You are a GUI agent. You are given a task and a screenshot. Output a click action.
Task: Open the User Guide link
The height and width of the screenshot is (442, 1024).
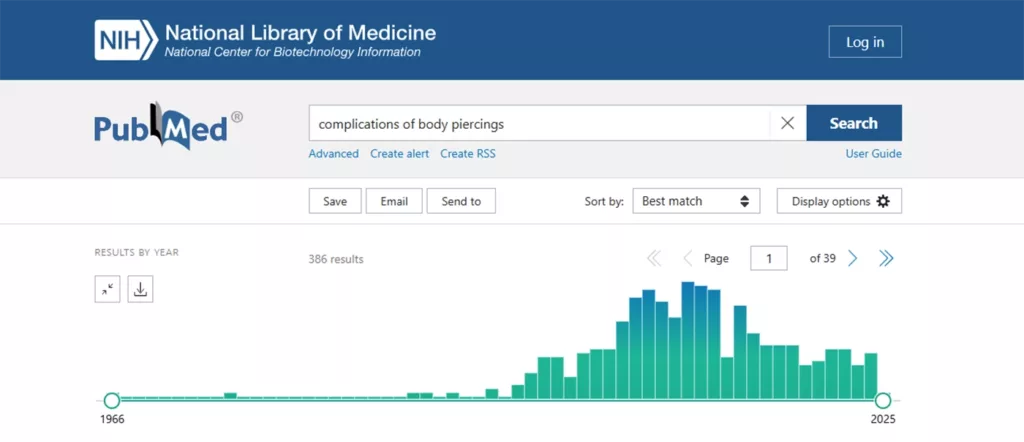point(873,153)
